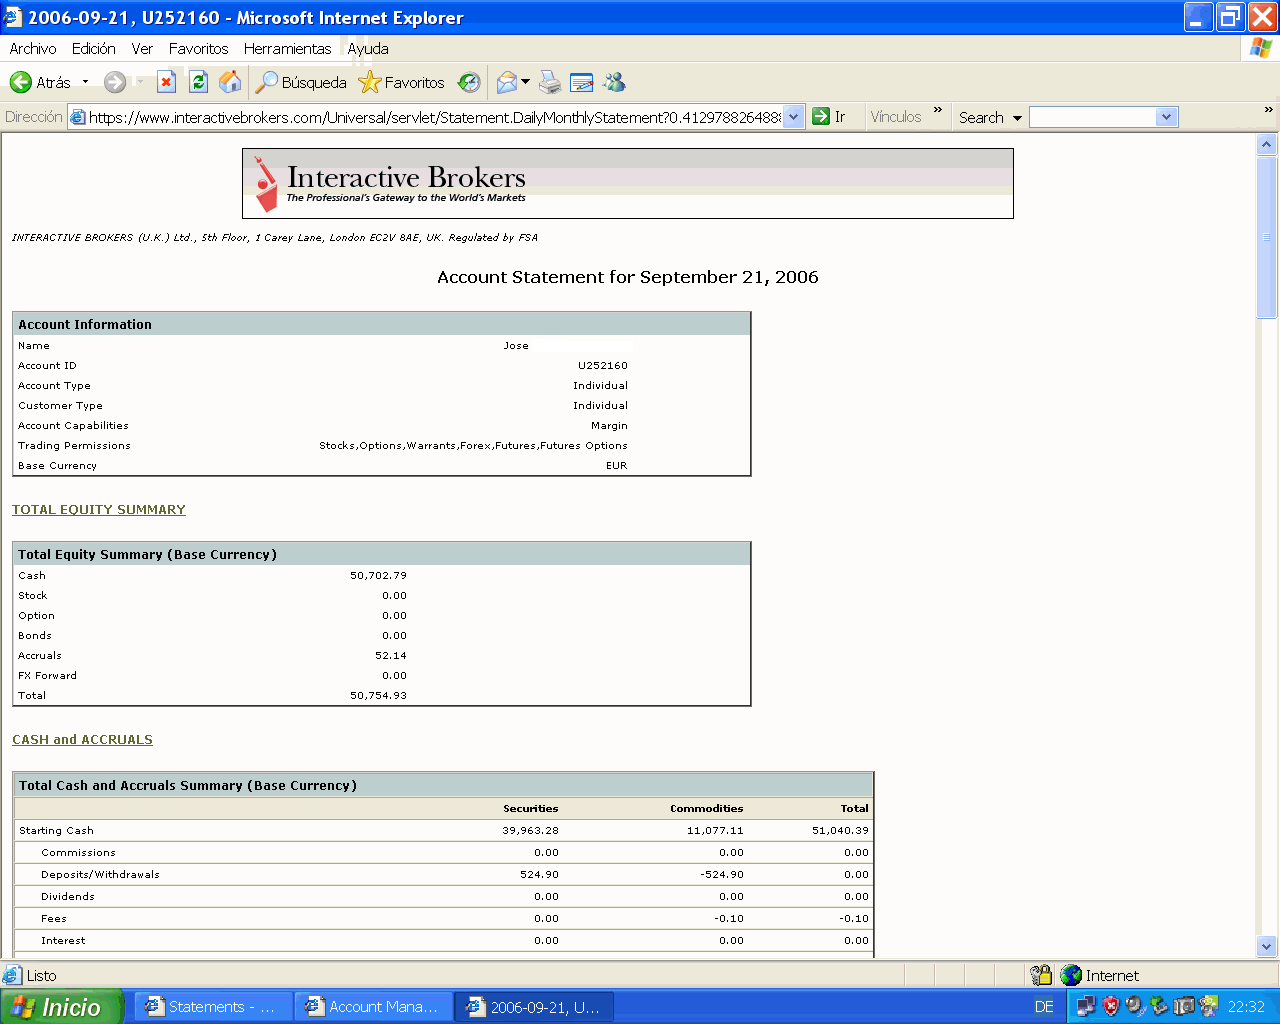Open the Favoritos star toolbar button
Viewport: 1280px width, 1024px height.
pos(401,82)
